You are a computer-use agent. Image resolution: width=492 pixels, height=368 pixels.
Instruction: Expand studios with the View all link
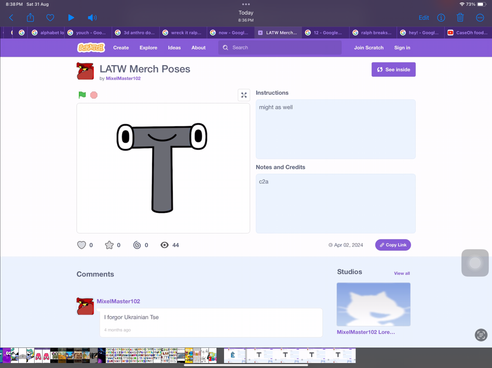pyautogui.click(x=402, y=273)
